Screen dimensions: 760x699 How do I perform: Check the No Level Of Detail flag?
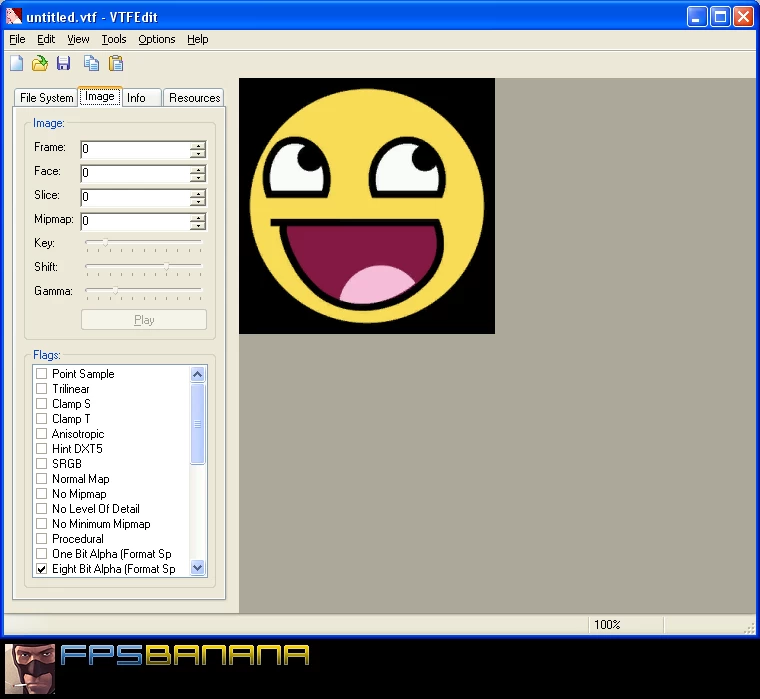click(42, 509)
